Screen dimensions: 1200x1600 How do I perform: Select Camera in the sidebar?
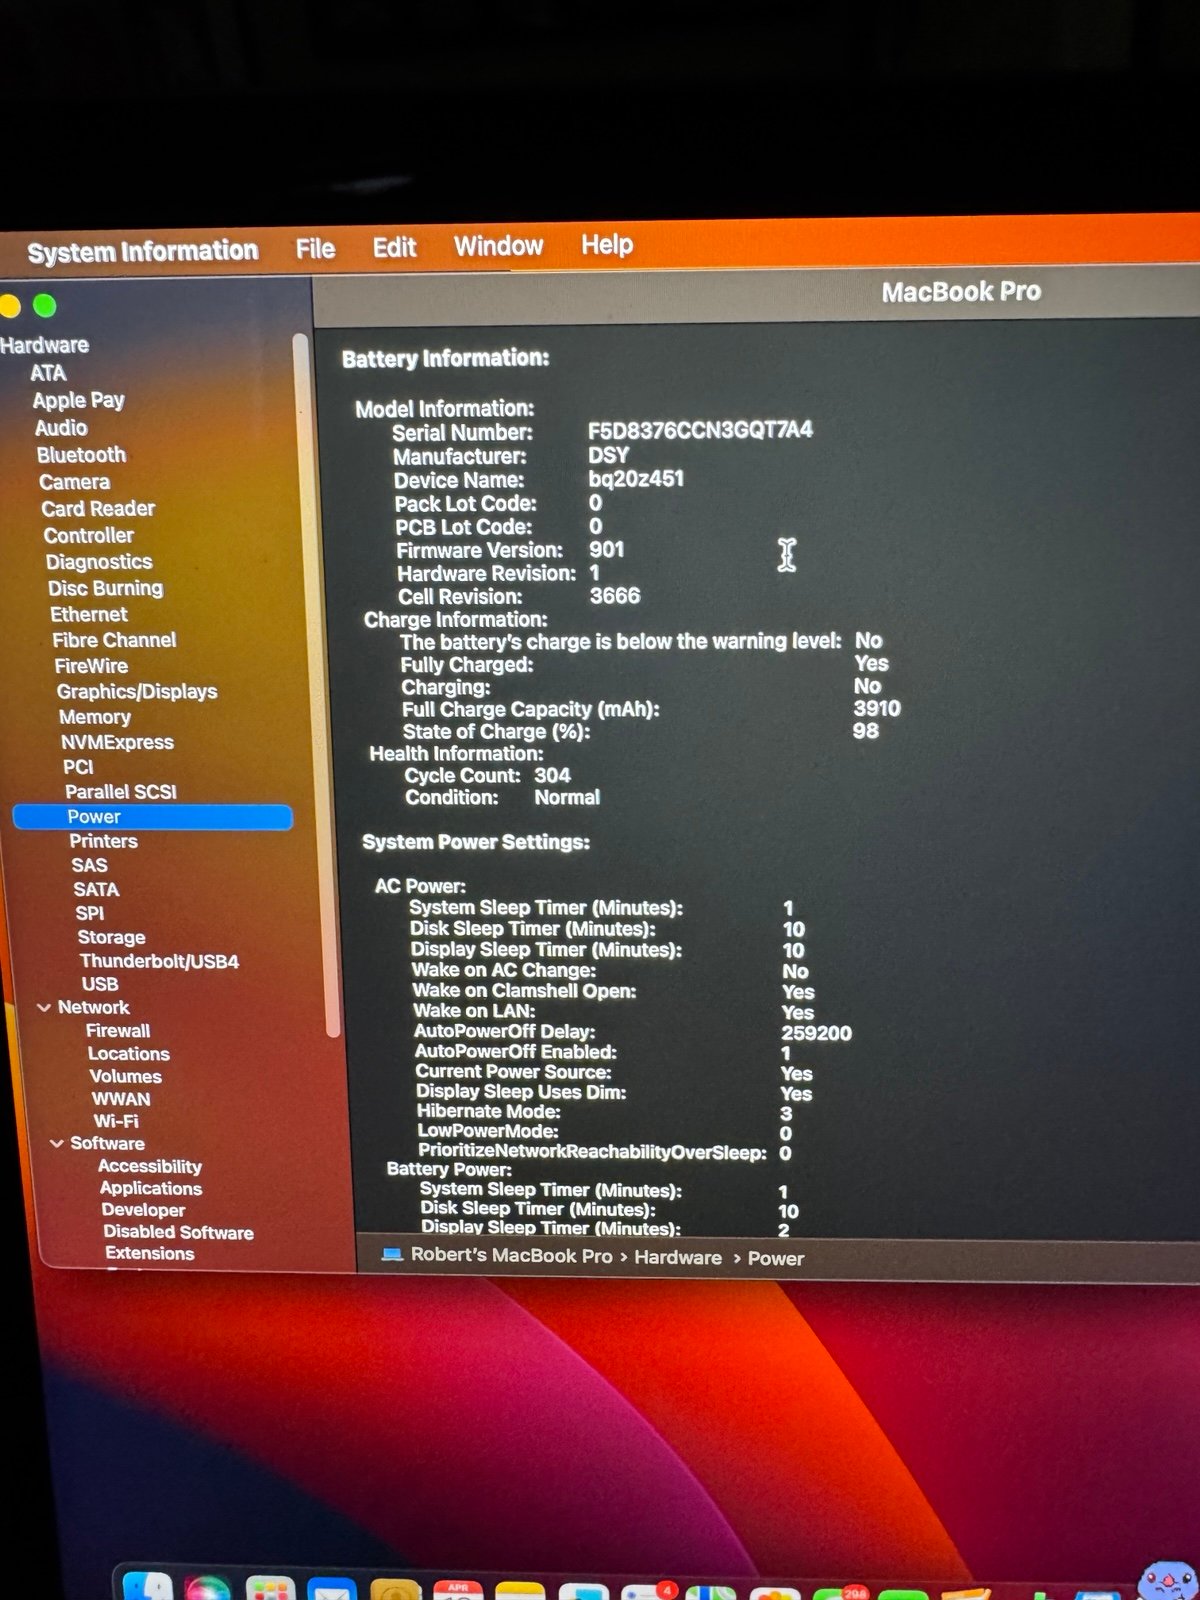[74, 482]
